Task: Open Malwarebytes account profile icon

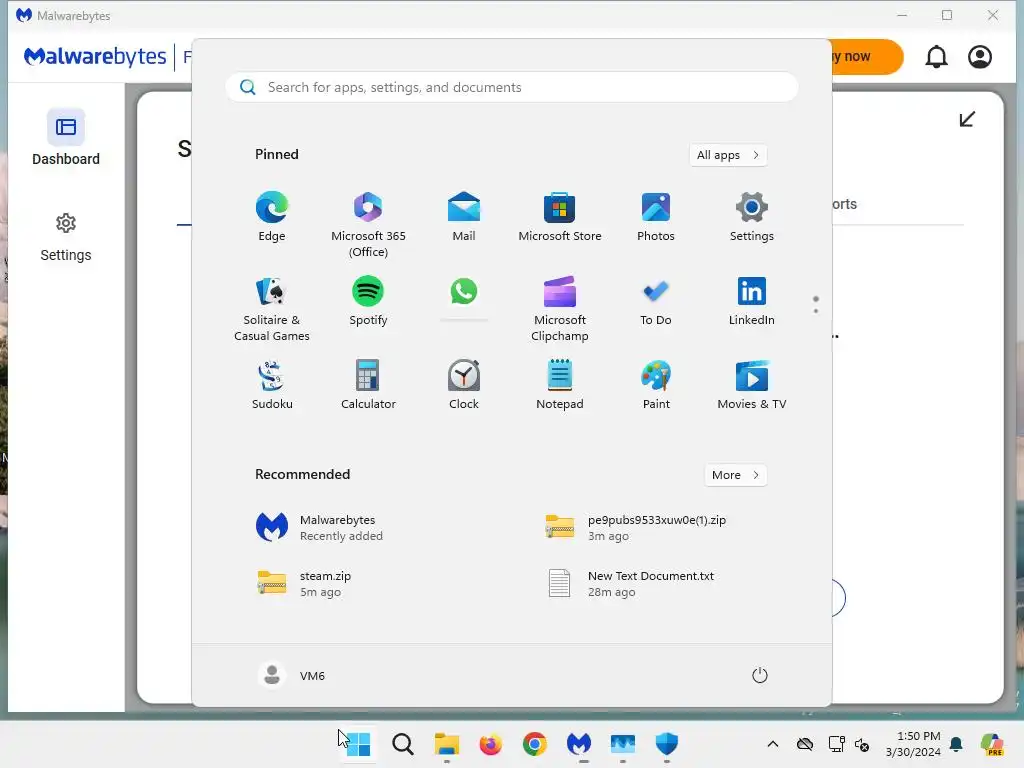Action: (x=980, y=57)
